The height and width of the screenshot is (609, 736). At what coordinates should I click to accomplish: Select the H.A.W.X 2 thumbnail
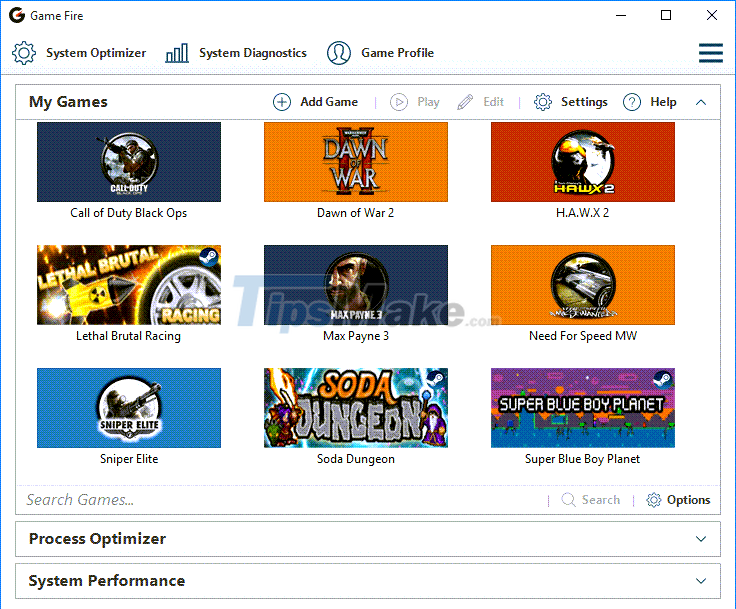[583, 162]
